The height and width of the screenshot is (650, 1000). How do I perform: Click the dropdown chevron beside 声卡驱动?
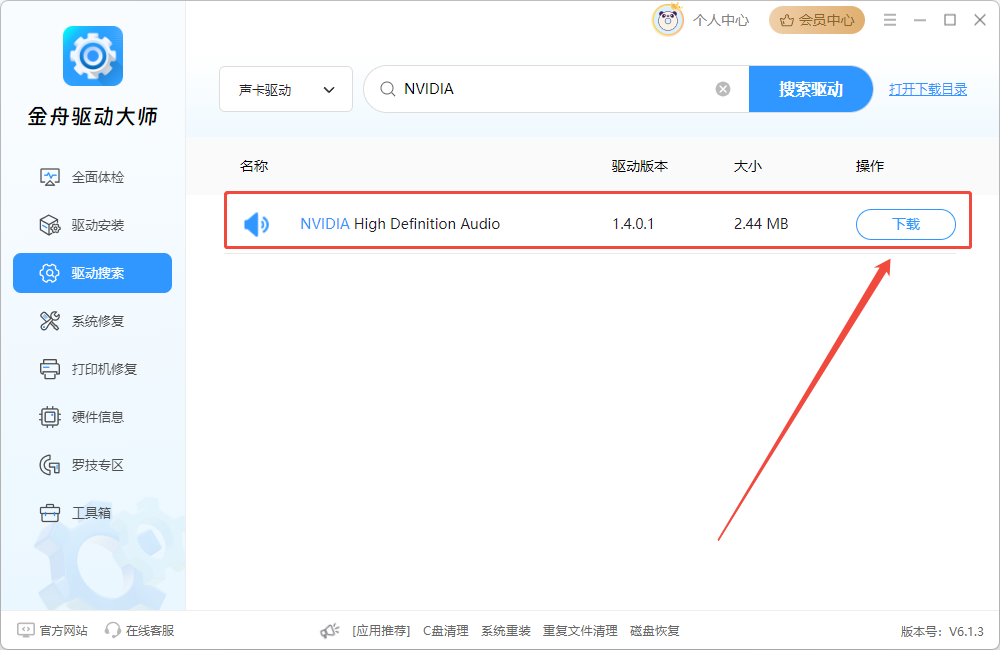click(x=329, y=90)
